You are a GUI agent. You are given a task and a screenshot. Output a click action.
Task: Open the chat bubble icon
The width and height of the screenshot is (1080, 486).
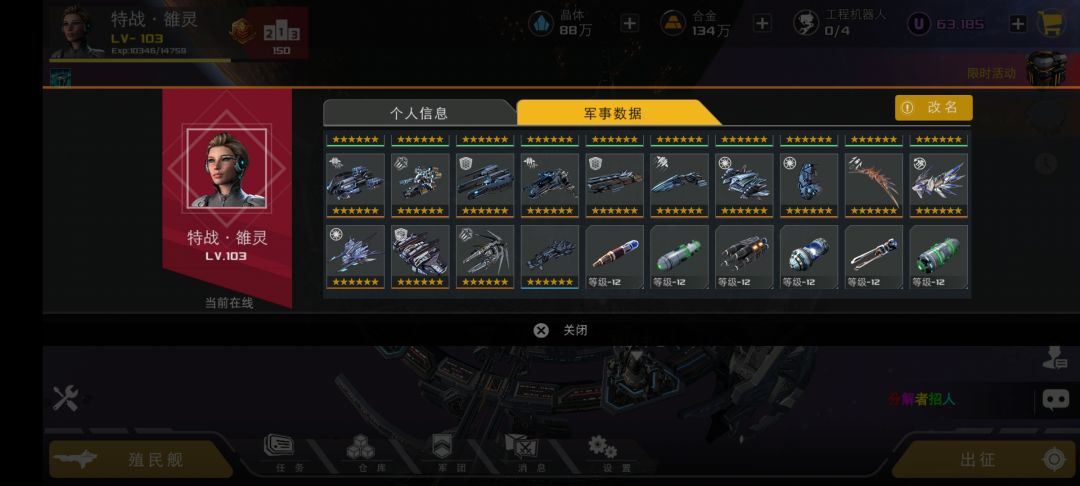tap(1055, 399)
